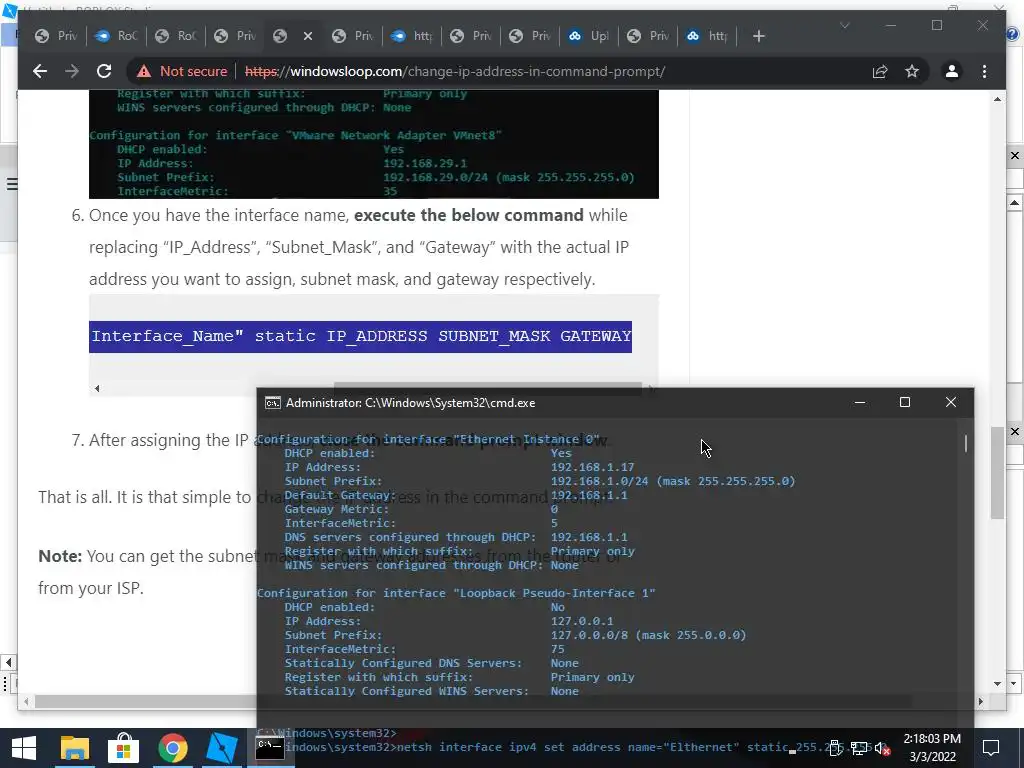Click the muted volume tray icon
Screen dimensions: 1024x768
click(882, 748)
